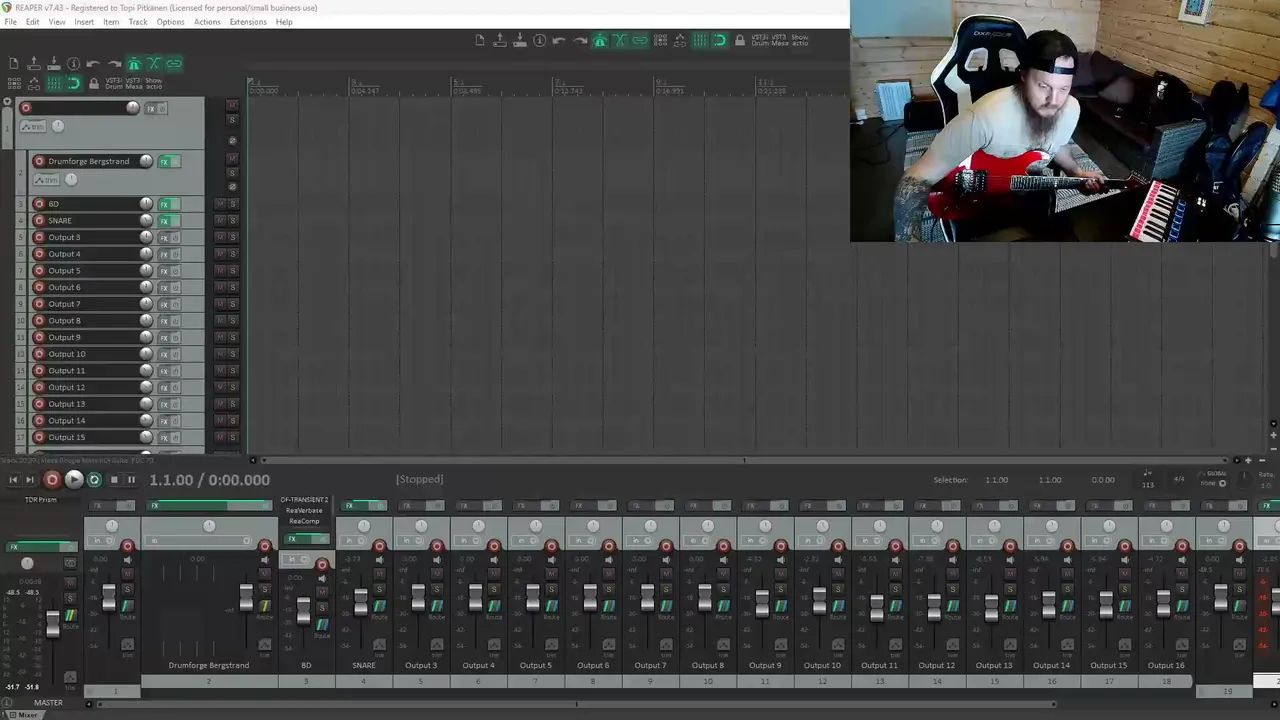This screenshot has width=1280, height=720.
Task: Open the Track menu
Action: coord(138,22)
